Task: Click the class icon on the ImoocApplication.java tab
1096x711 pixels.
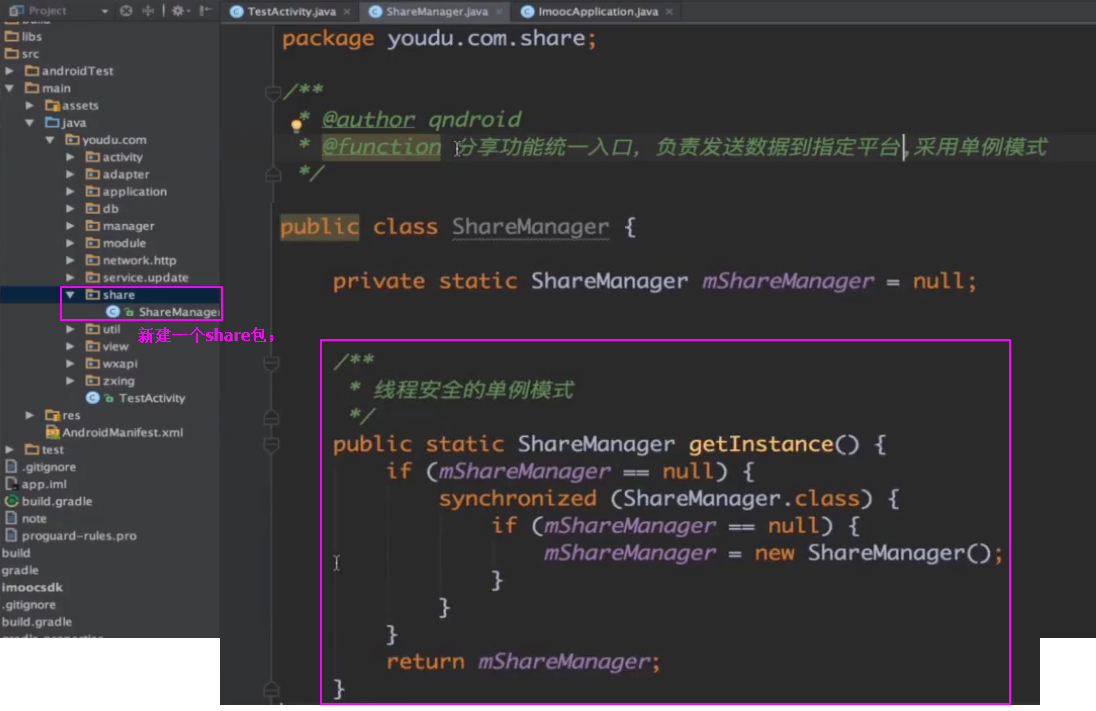Action: coord(528,11)
